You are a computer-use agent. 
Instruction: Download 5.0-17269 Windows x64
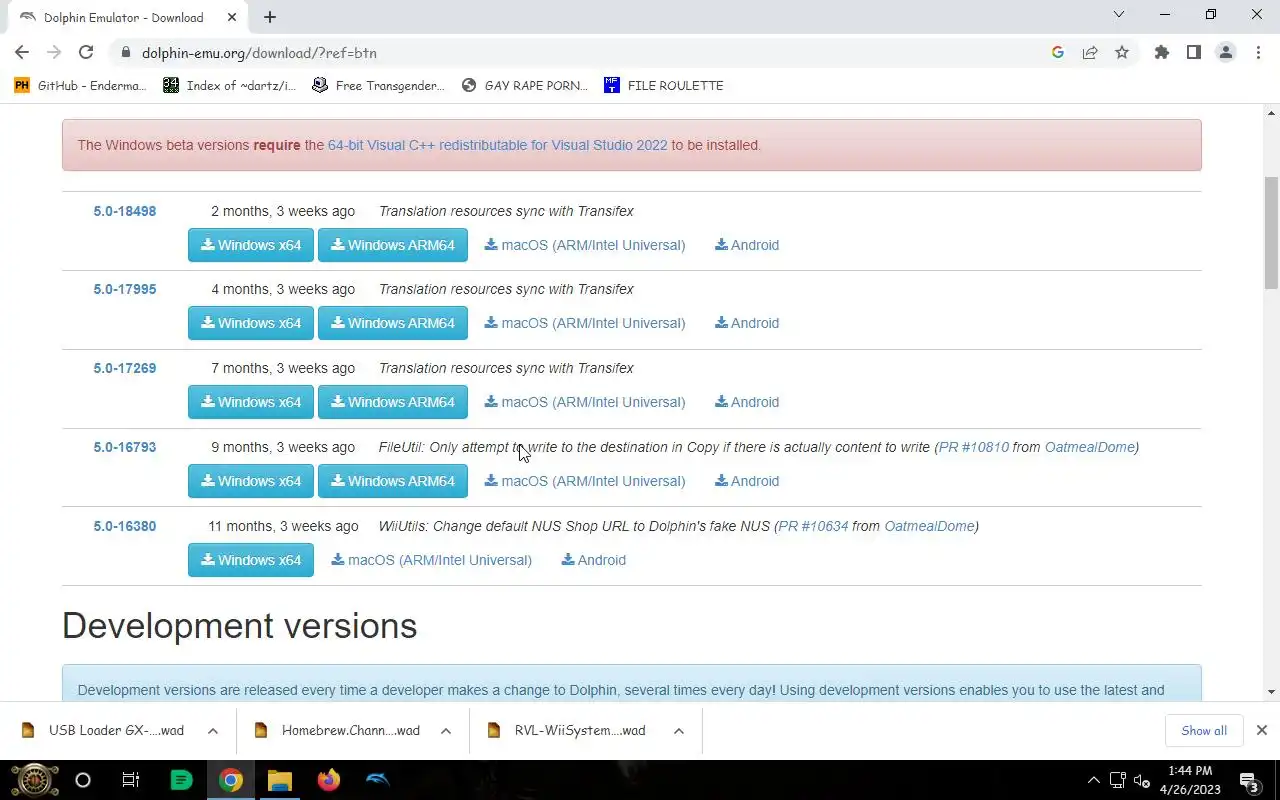click(x=251, y=402)
